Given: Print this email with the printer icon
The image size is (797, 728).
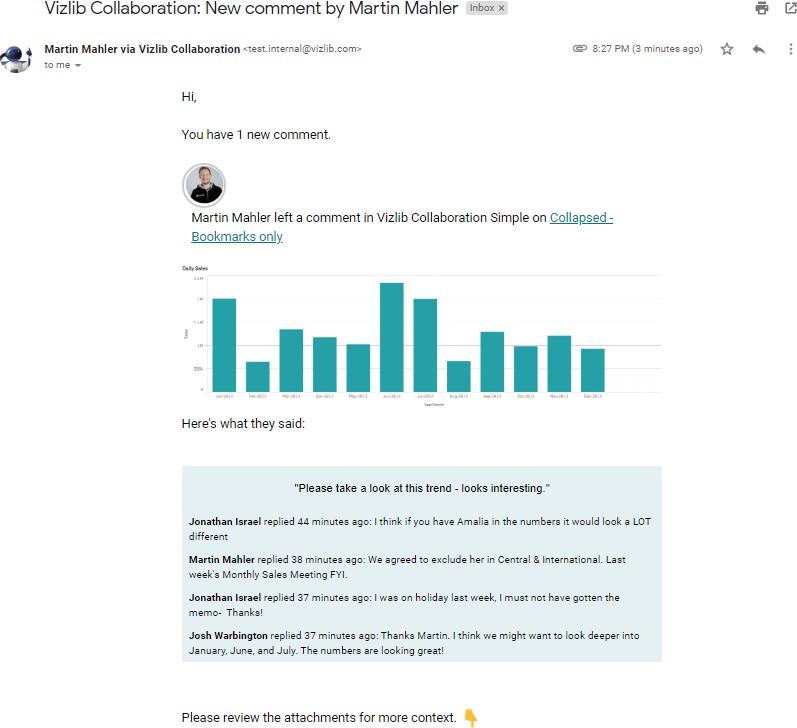Looking at the screenshot, I should point(761,8).
